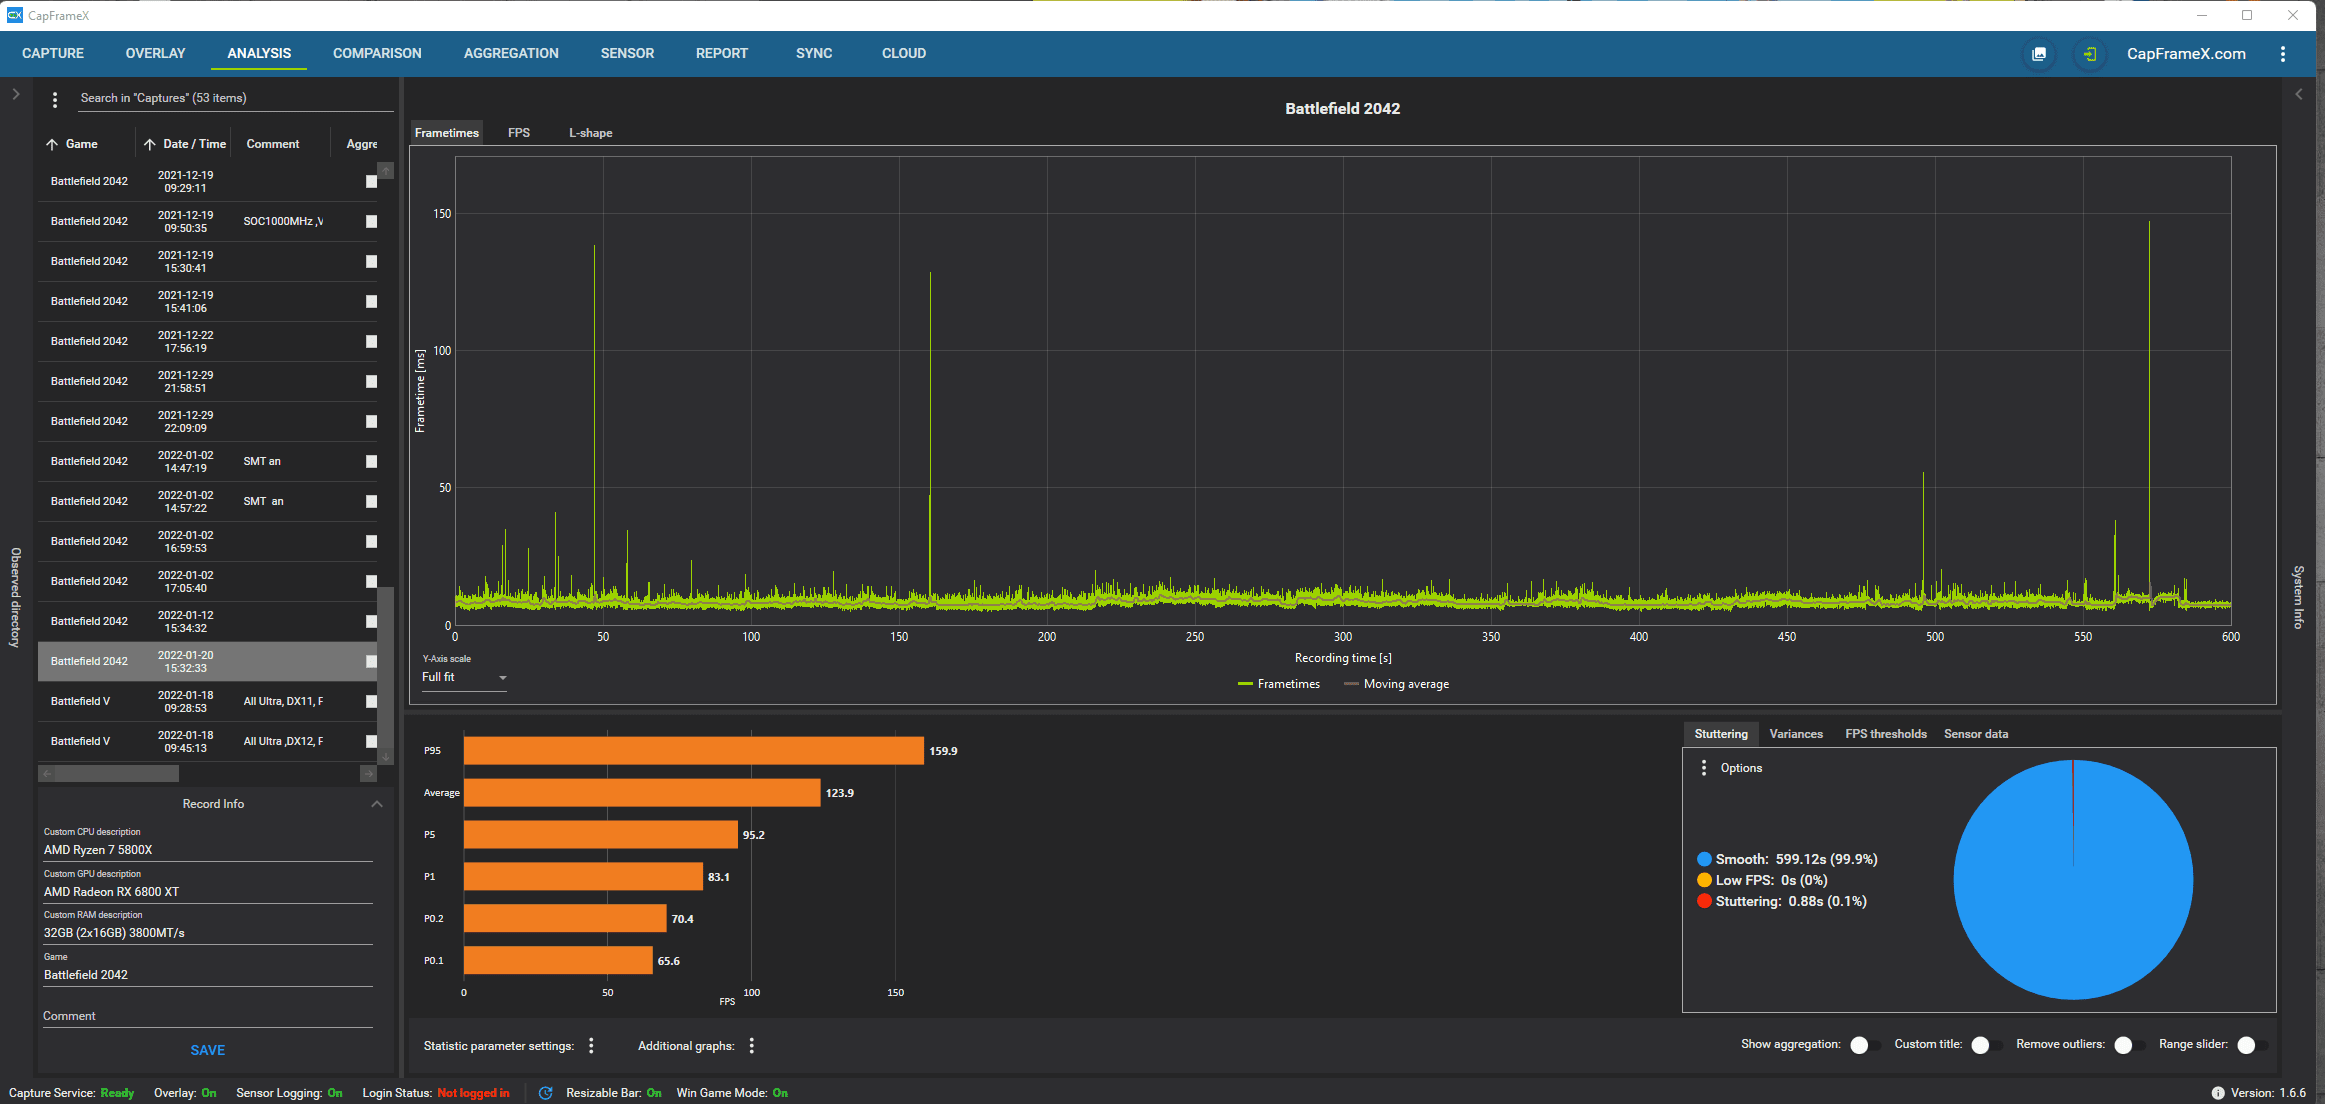Check aggregation box for SOC1000MHz capture
This screenshot has height=1104, width=2325.
(x=371, y=222)
